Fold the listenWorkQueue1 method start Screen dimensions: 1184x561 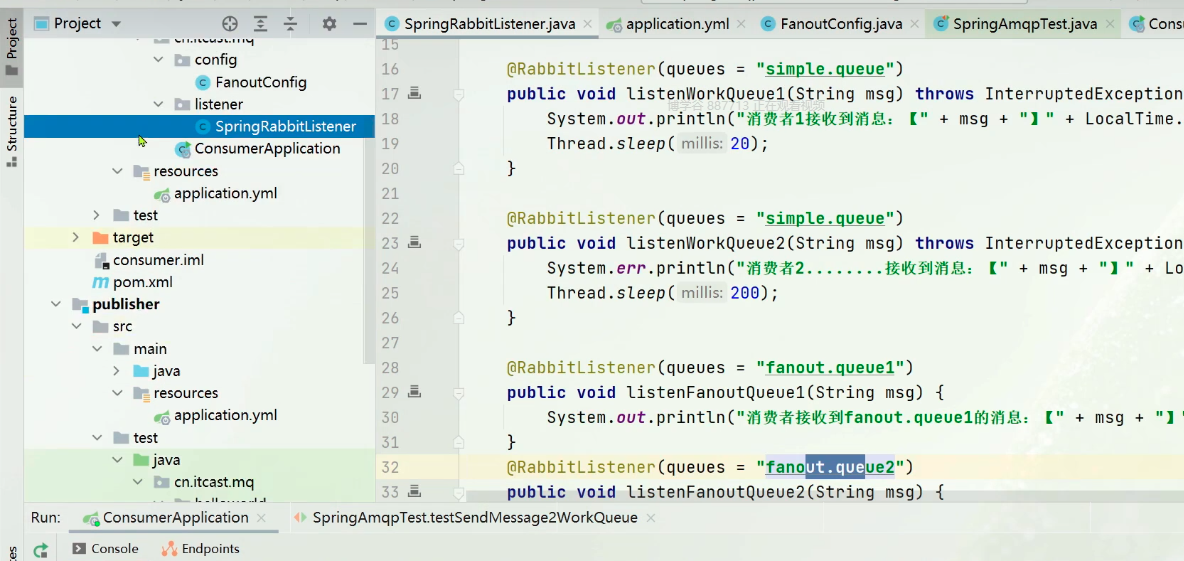[458, 94]
